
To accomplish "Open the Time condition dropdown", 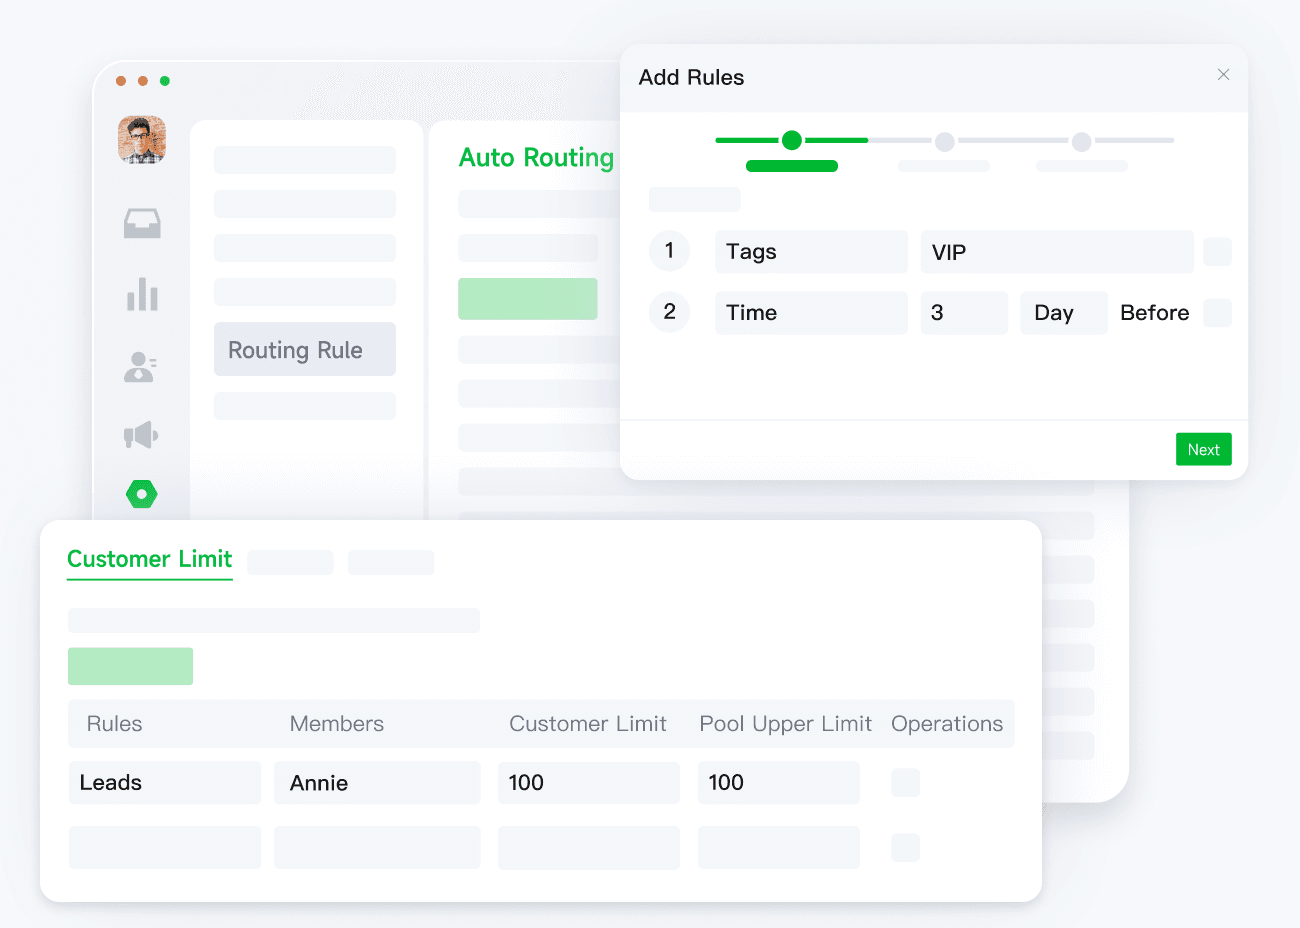I will pyautogui.click(x=811, y=313).
